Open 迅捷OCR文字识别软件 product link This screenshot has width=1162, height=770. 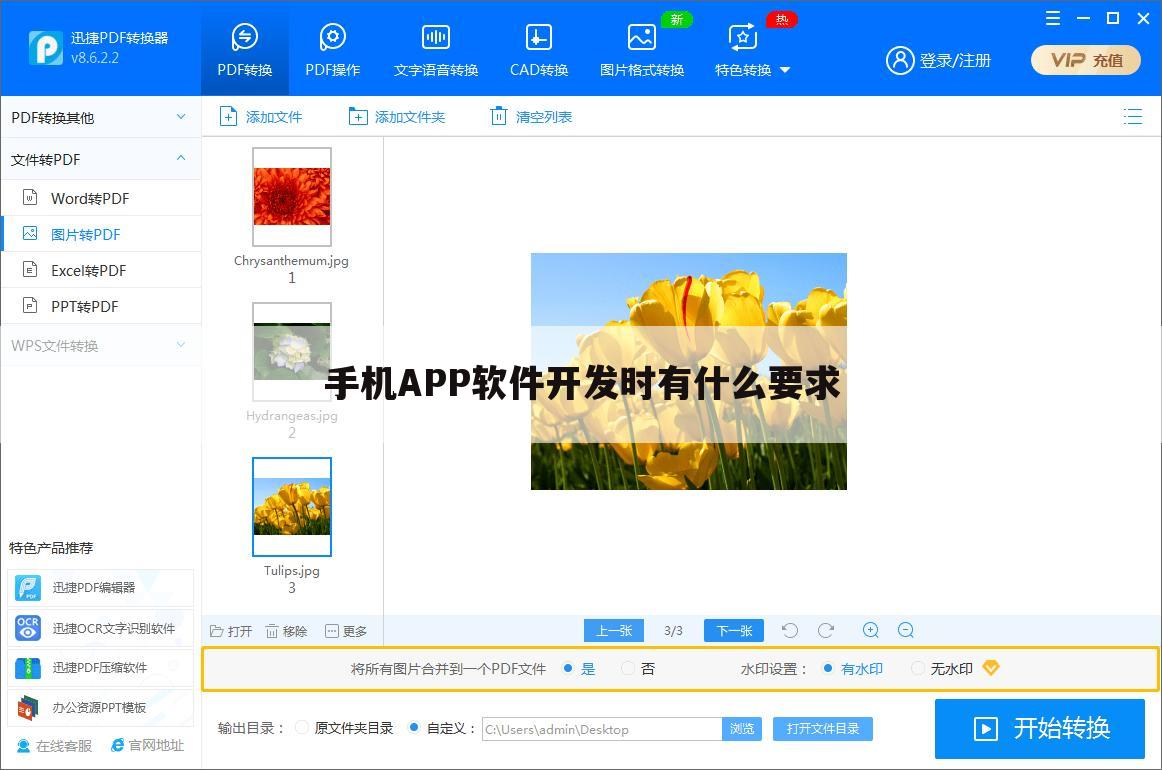point(101,628)
